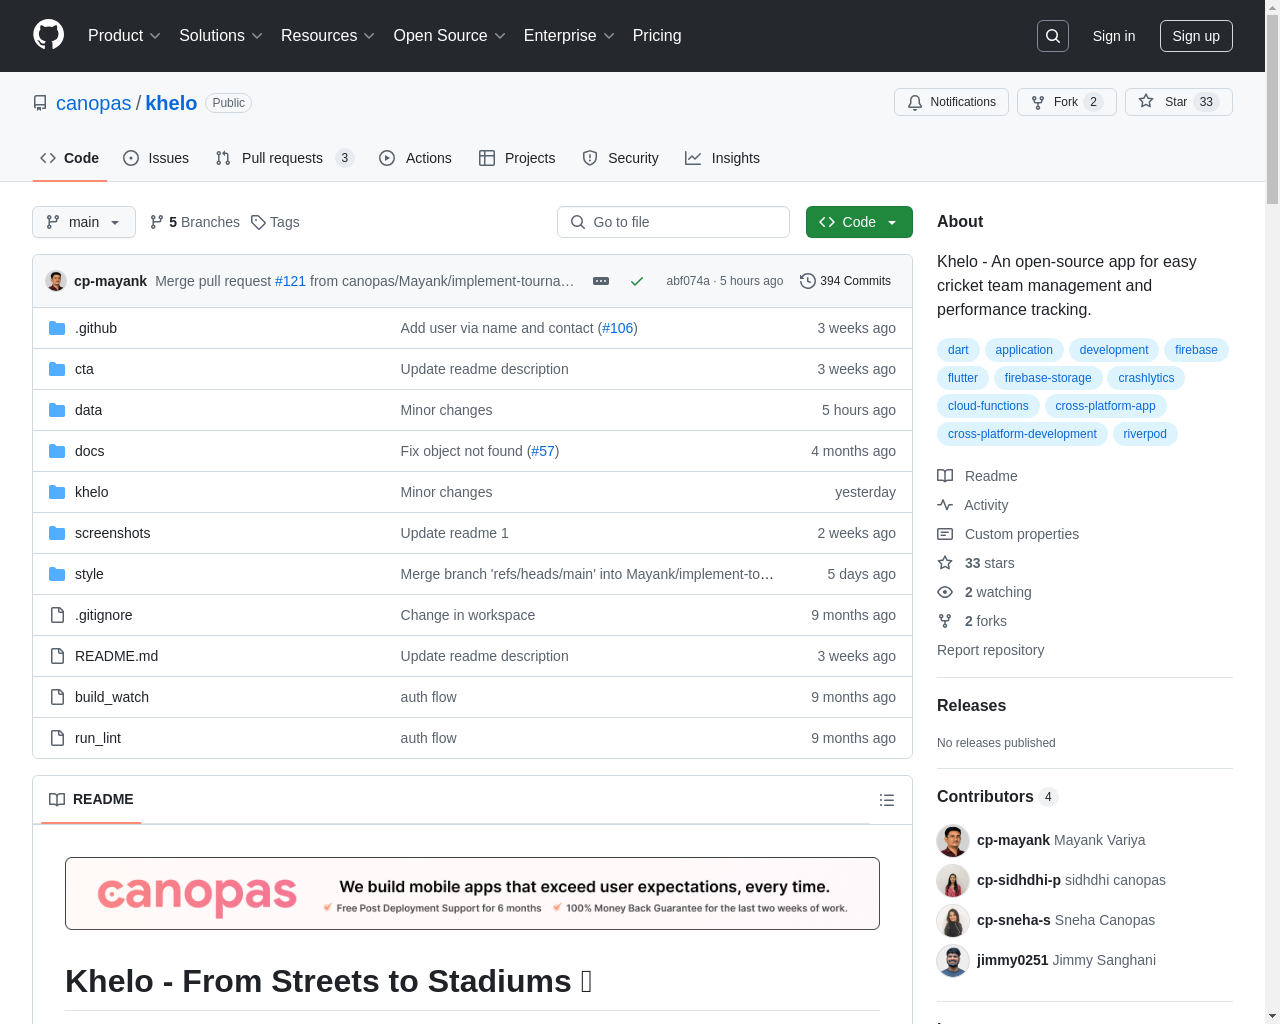This screenshot has width=1280, height=1024.
Task: View jimmy0251 contributor avatar
Action: [953, 960]
